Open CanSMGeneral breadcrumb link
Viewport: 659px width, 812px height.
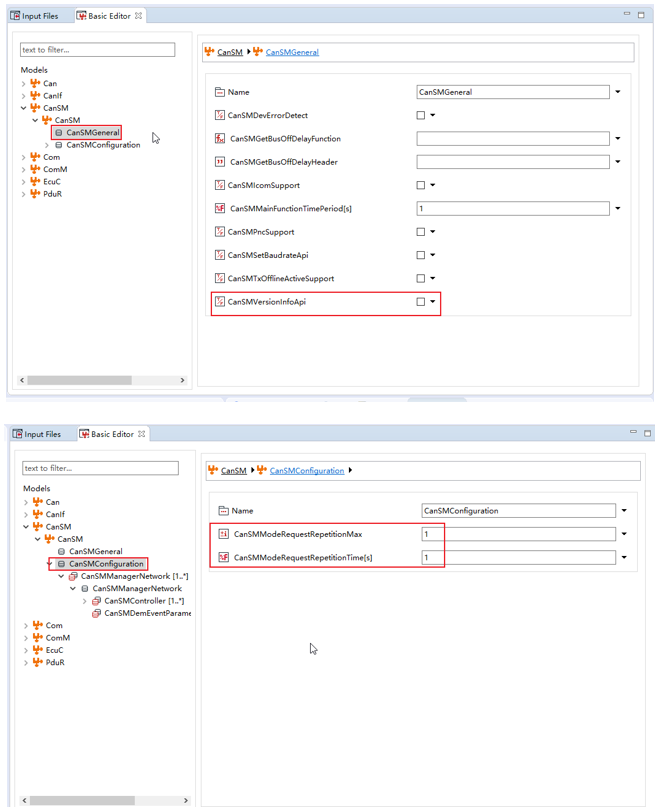[x=292, y=52]
